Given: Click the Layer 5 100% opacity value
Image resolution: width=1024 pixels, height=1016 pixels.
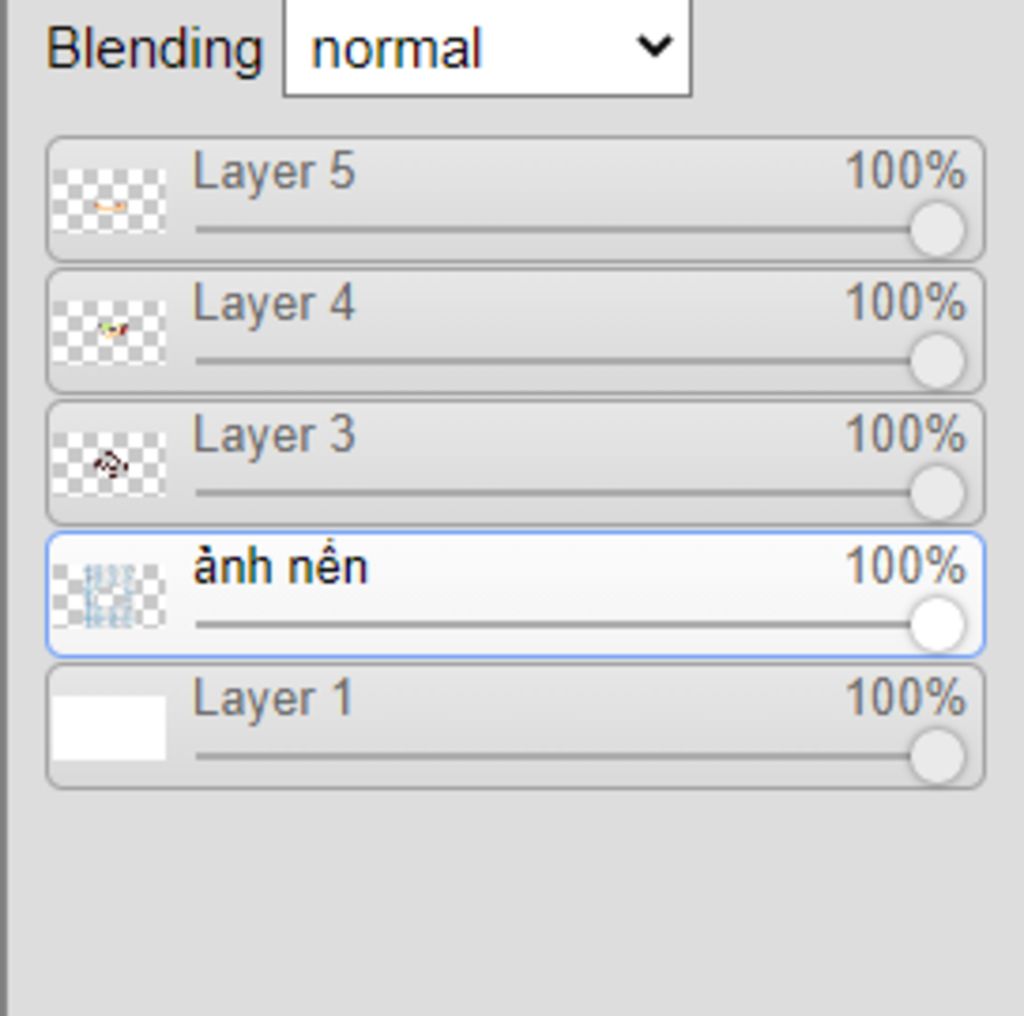Looking at the screenshot, I should pos(905,171).
